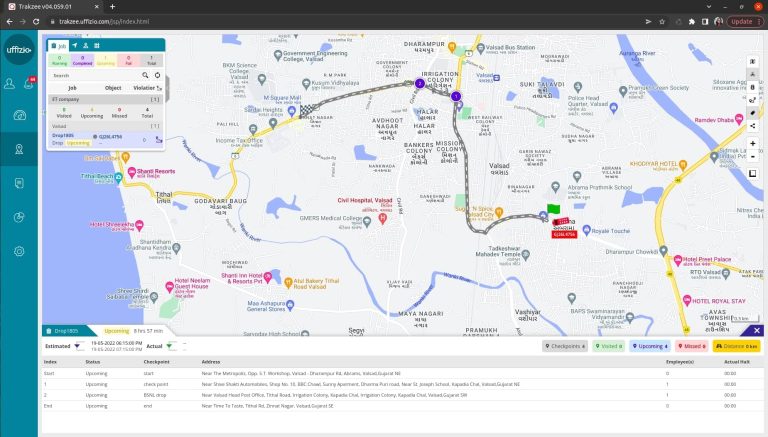Viewport: 768px width, 437px height.
Task: Click the notification bell with red badge
Action: pos(29,83)
